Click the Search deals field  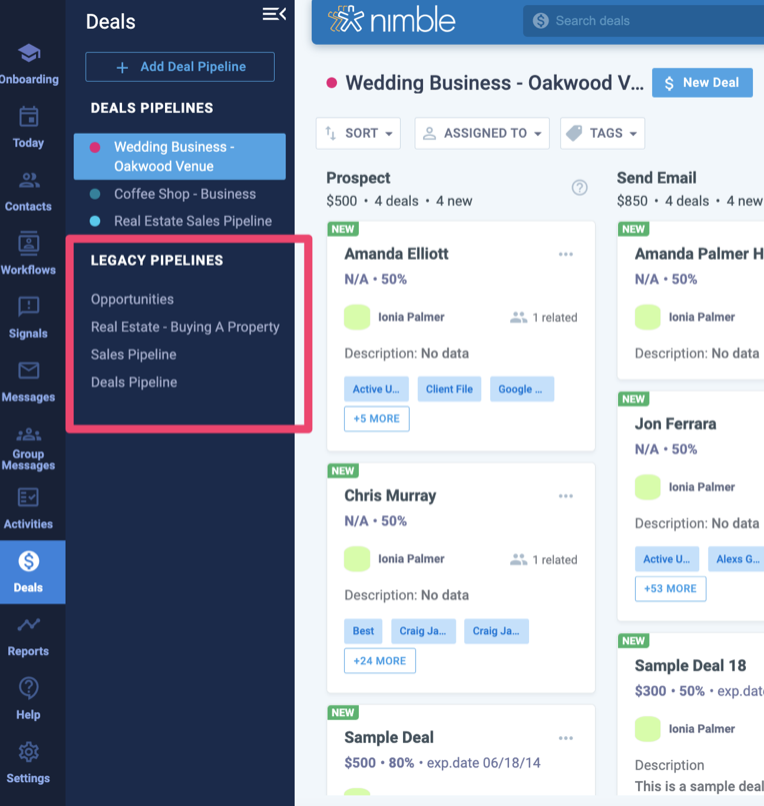[x=640, y=20]
